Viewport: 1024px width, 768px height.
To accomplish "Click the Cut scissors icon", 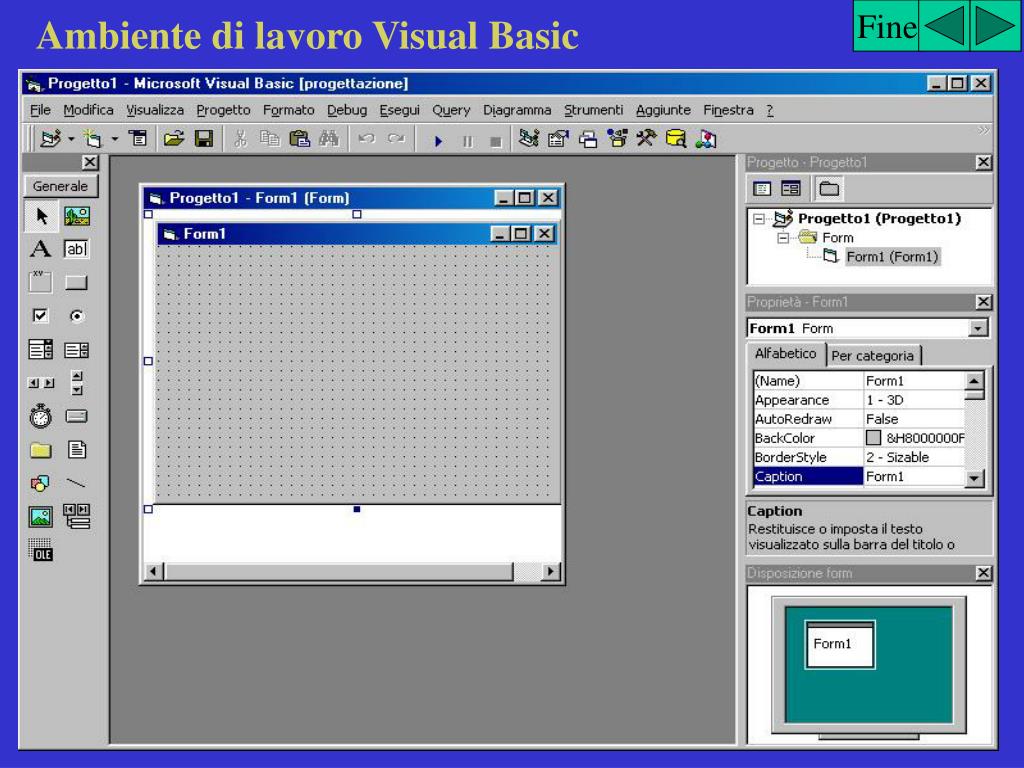I will (x=240, y=139).
